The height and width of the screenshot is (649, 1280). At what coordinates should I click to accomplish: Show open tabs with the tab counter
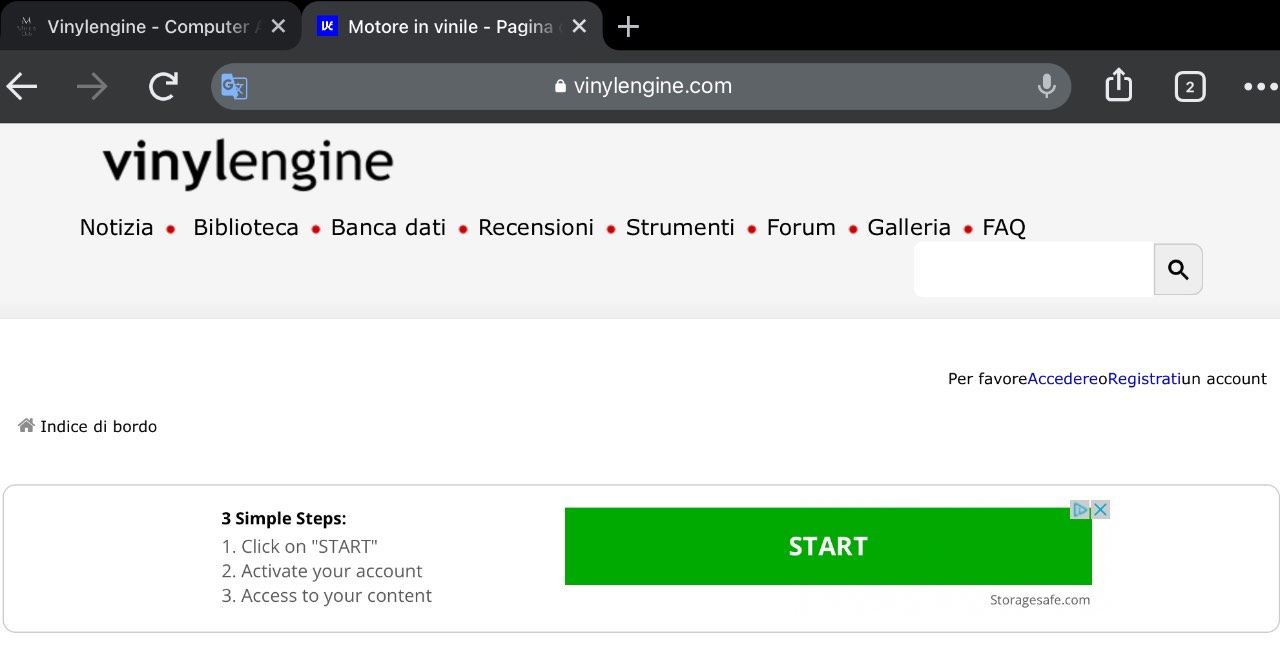(1189, 87)
